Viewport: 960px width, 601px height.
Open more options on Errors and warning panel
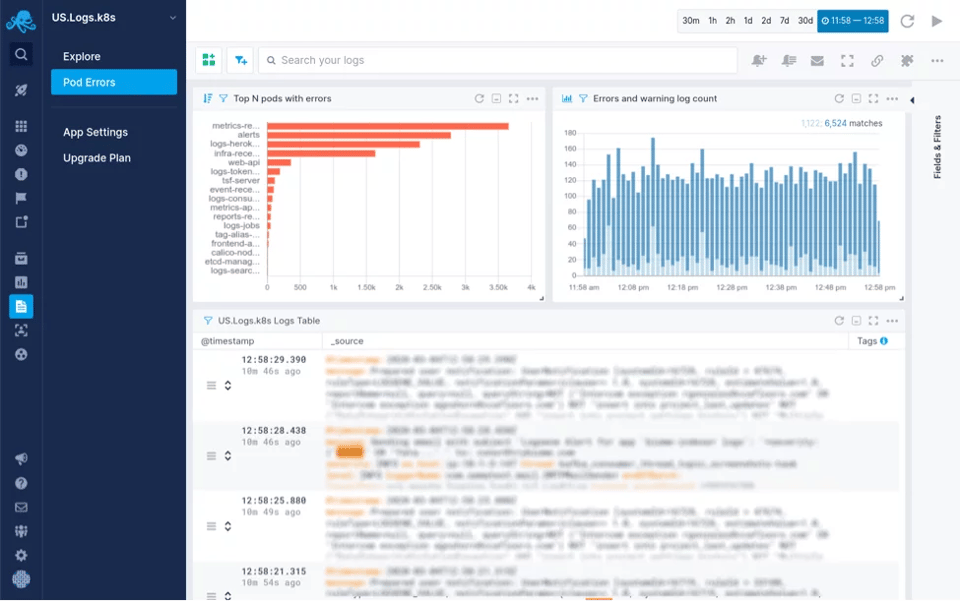pyautogui.click(x=893, y=99)
